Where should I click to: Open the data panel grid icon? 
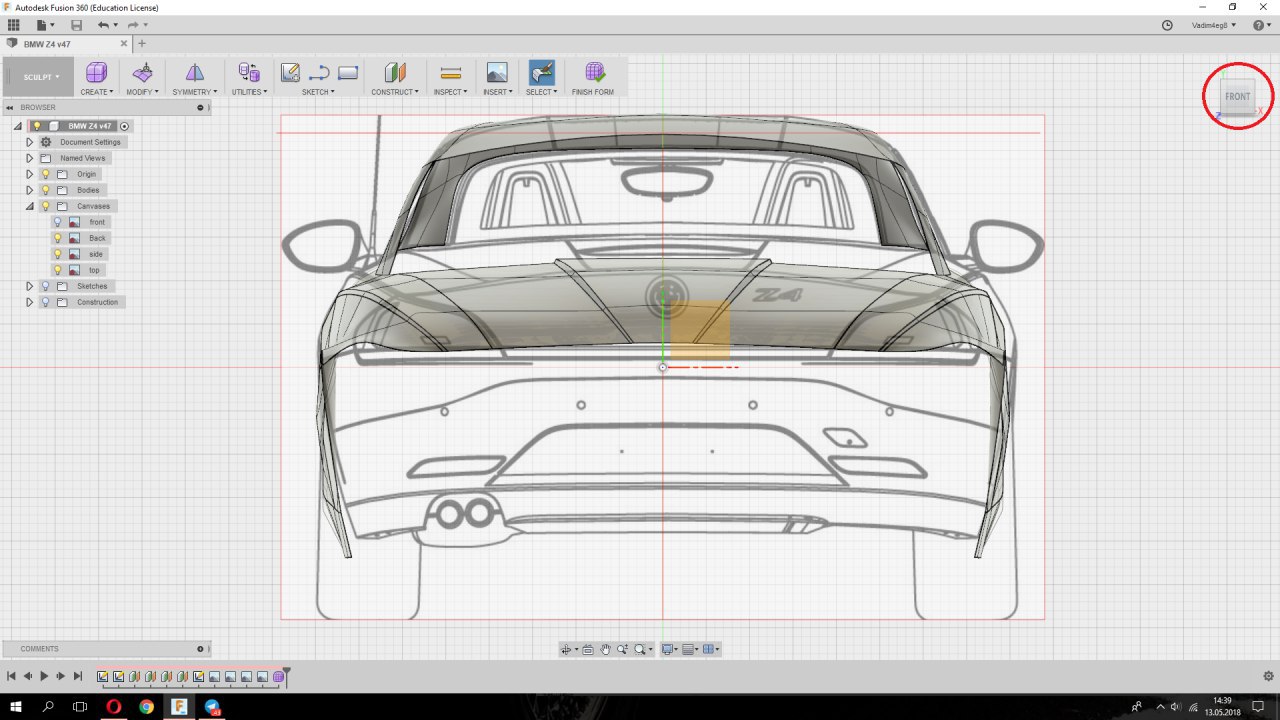[13, 25]
